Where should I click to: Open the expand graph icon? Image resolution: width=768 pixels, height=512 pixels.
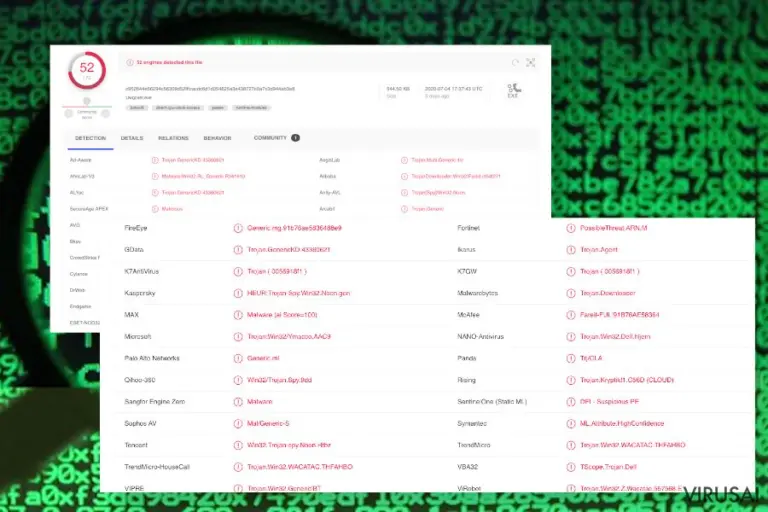[x=530, y=63]
